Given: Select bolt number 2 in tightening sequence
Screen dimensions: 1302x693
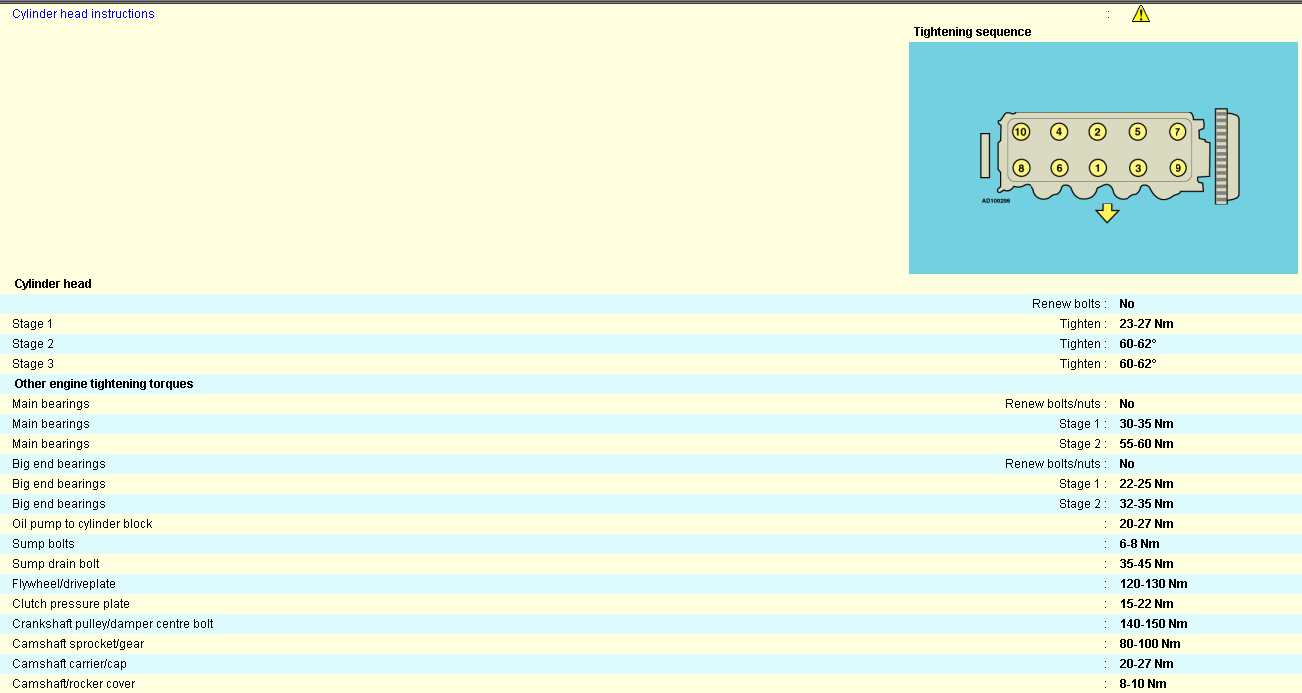Looking at the screenshot, I should 1098,132.
